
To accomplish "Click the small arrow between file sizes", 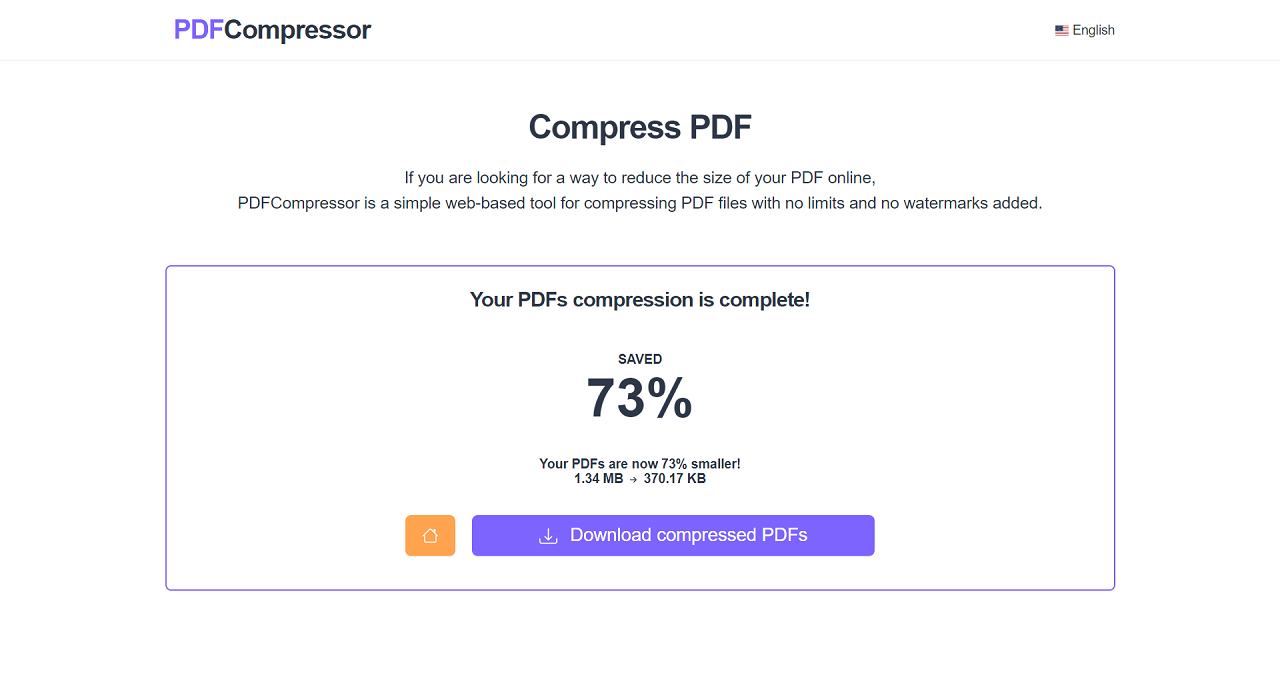I will [633, 479].
